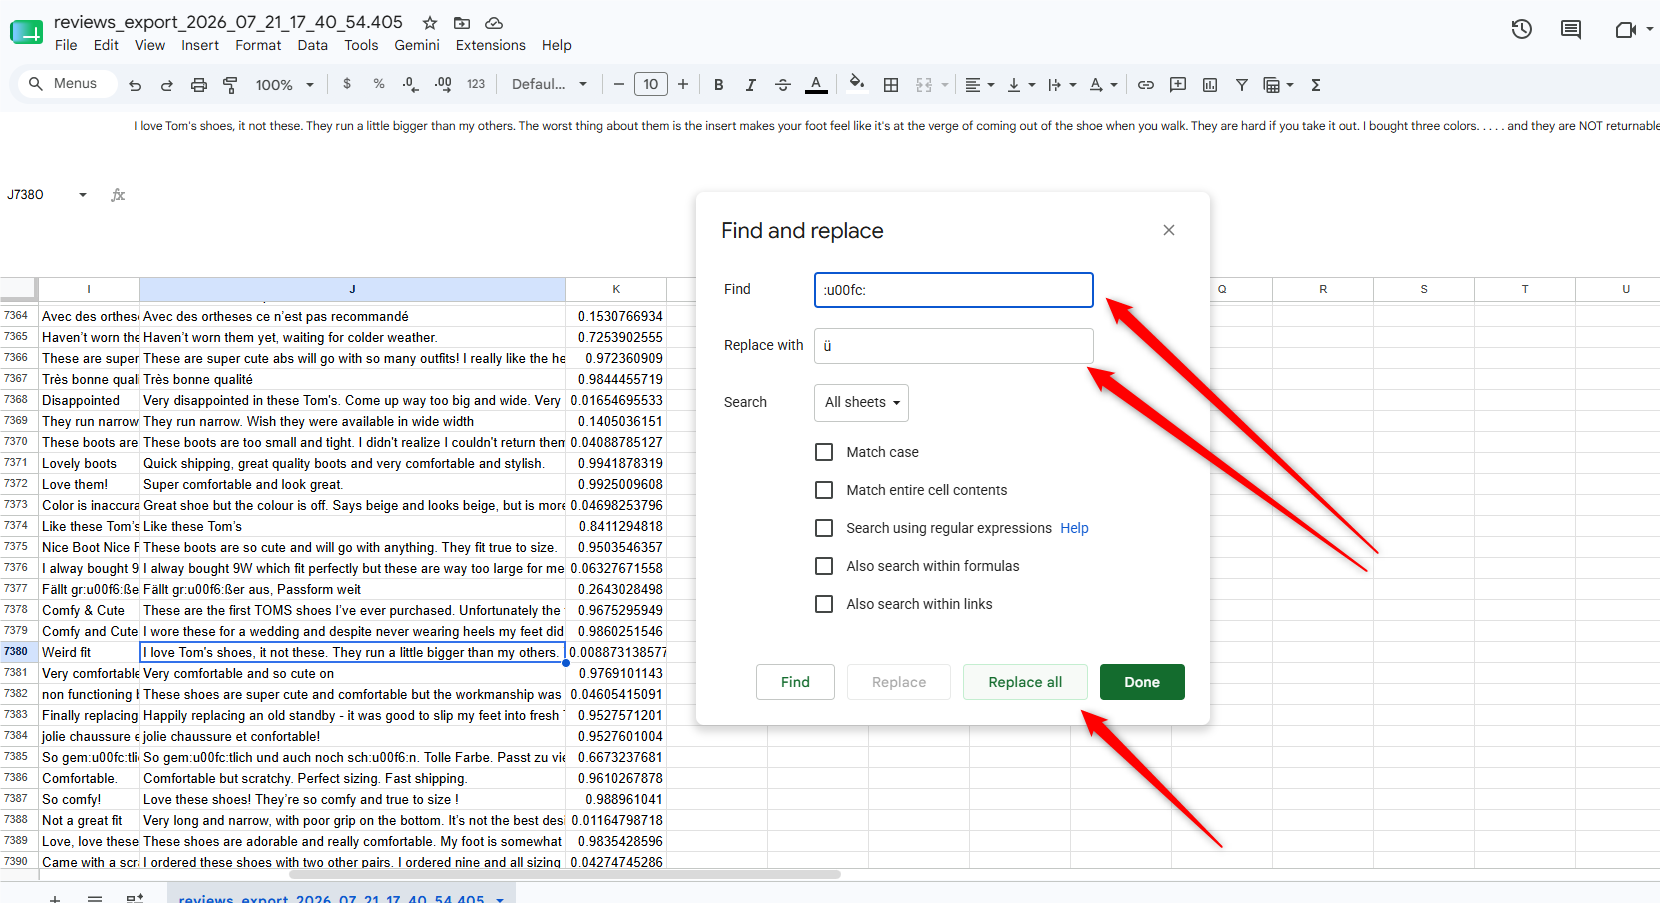Open Google Sheets home logo
1660x903 pixels.
click(x=27, y=32)
